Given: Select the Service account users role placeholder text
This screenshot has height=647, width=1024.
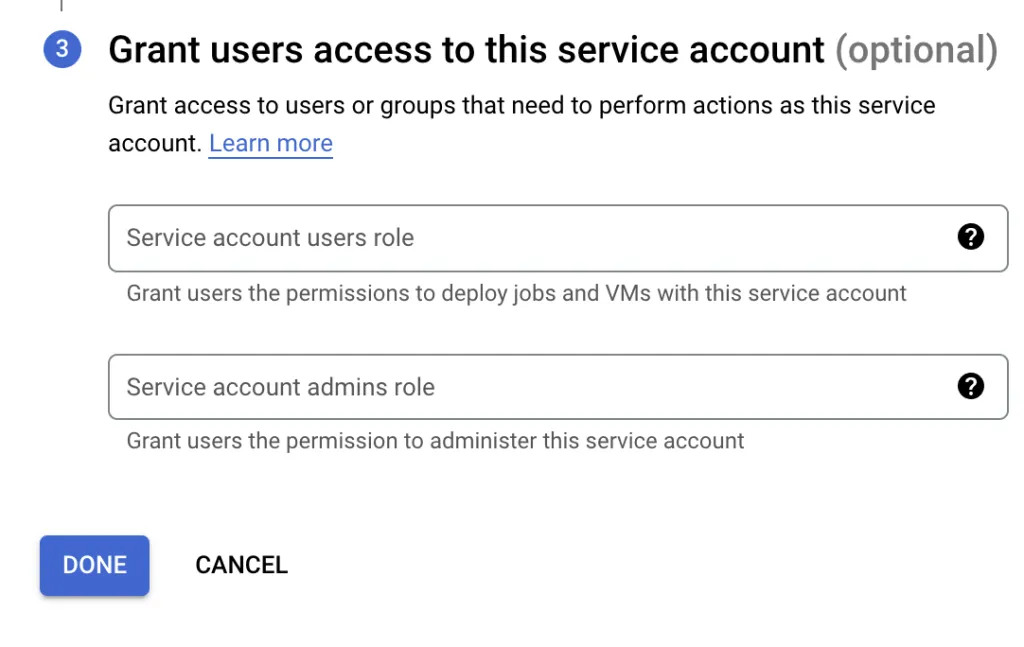Looking at the screenshot, I should pyautogui.click(x=270, y=238).
